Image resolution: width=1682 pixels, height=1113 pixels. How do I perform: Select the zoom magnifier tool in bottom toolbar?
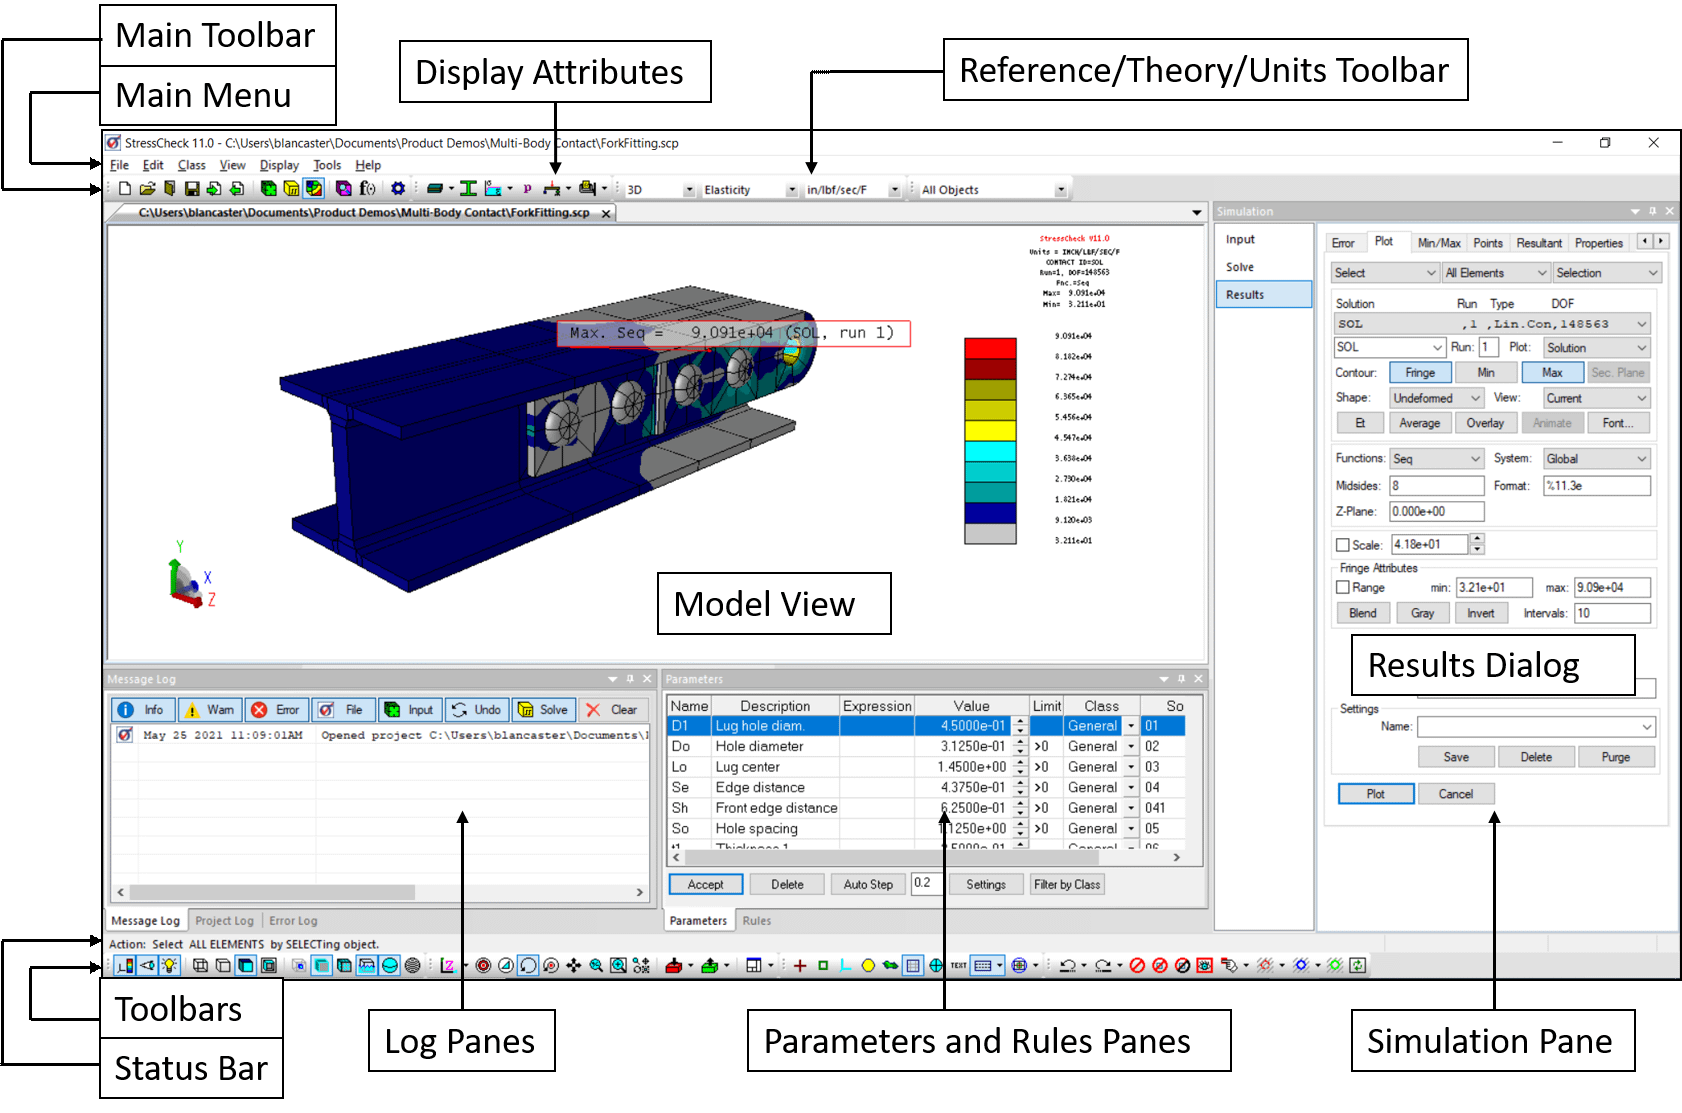coord(597,966)
